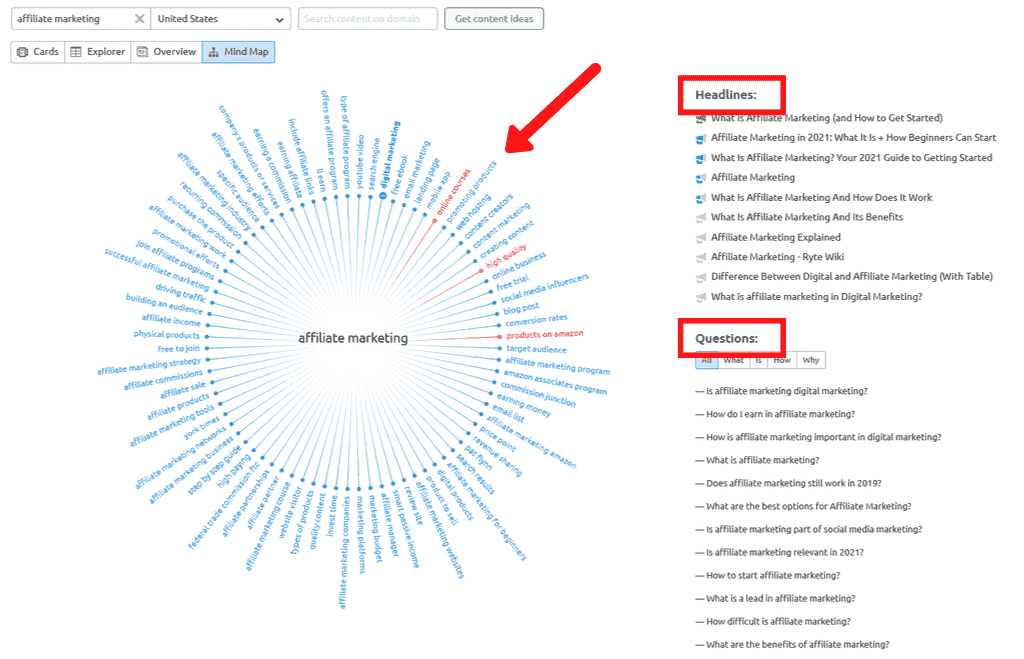
Task: Click megaphone icon beside 'What is Affiliate Marketing (and How'
Action: pyautogui.click(x=701, y=119)
